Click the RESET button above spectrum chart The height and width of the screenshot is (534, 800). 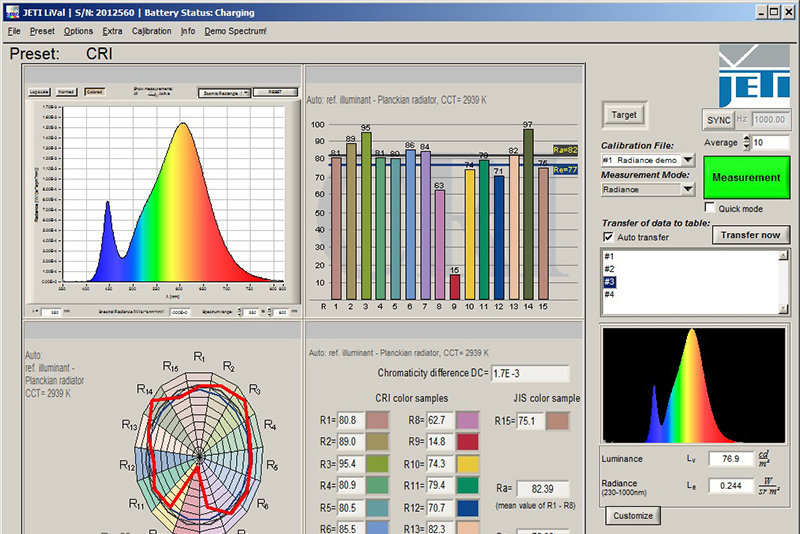(276, 92)
